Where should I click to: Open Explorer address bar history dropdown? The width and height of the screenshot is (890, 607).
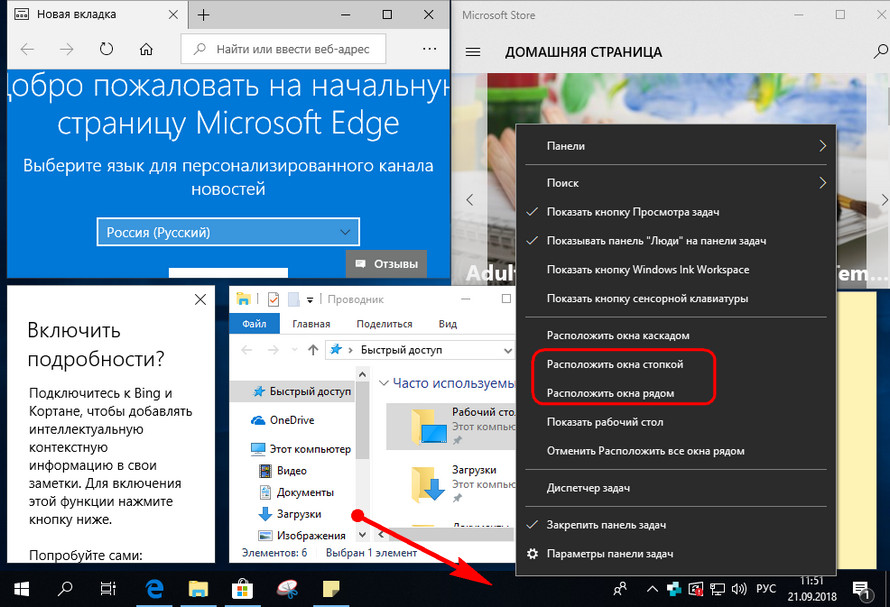[x=507, y=350]
